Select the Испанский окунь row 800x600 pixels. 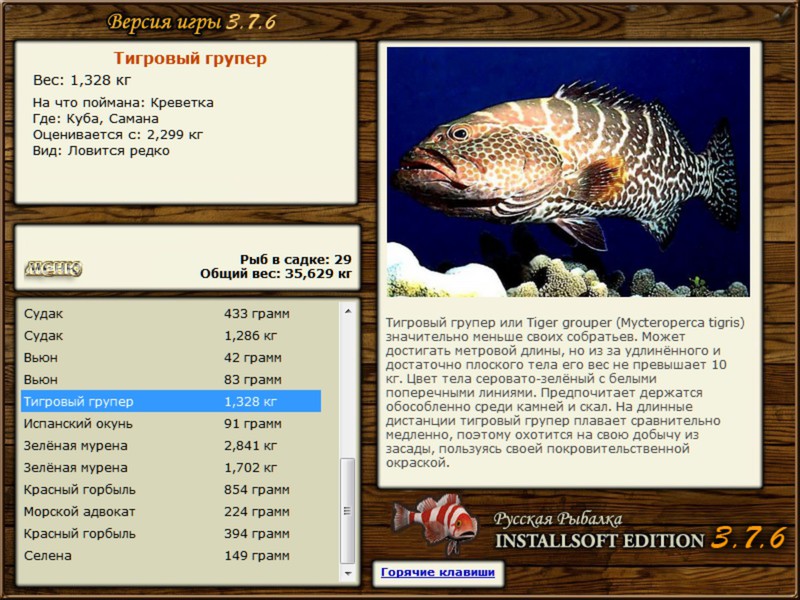pos(171,423)
